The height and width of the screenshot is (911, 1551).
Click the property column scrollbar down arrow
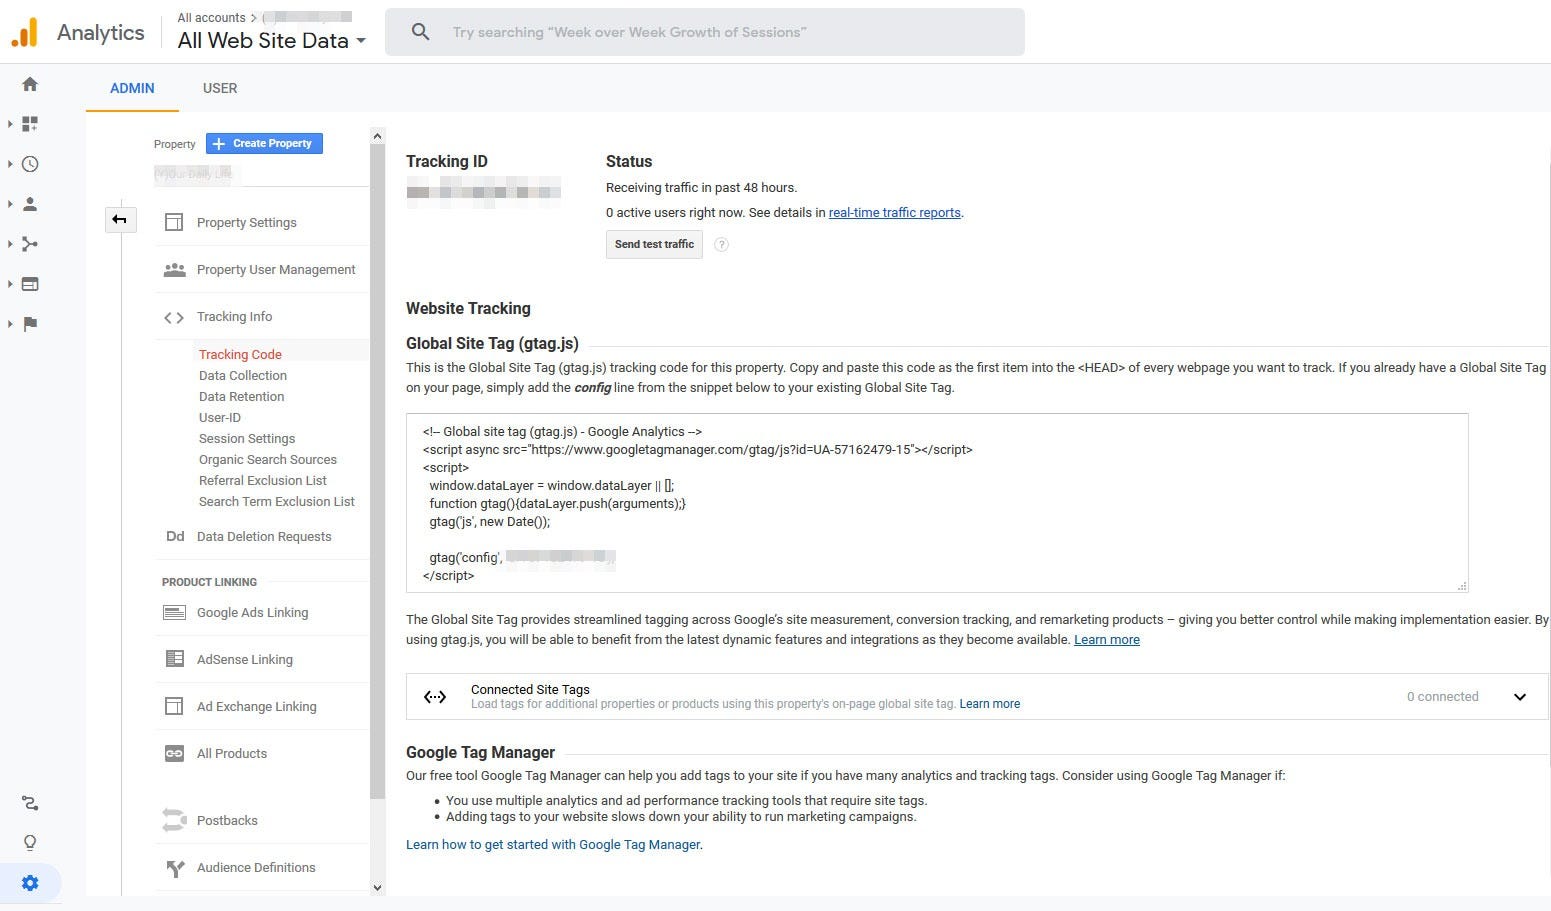pos(377,887)
